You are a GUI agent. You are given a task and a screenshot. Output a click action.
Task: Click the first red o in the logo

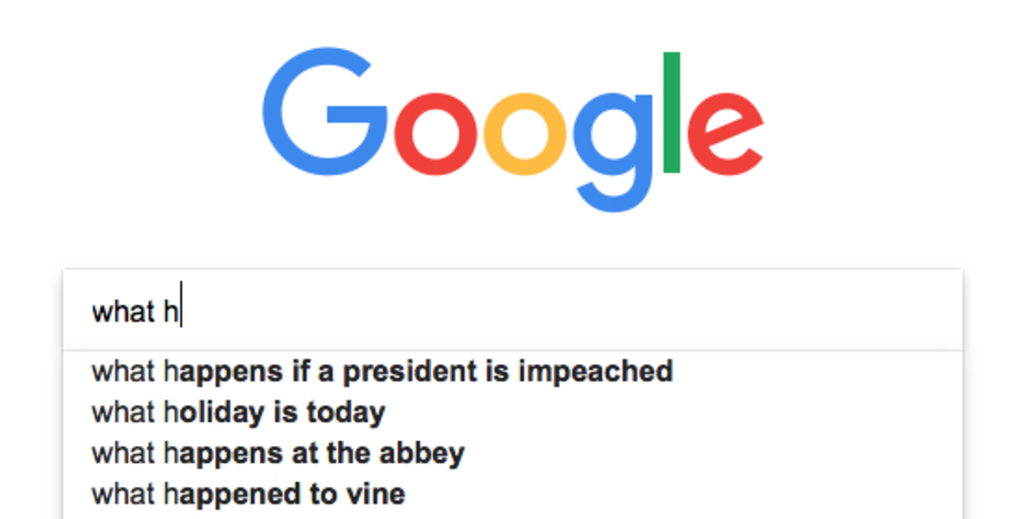436,134
